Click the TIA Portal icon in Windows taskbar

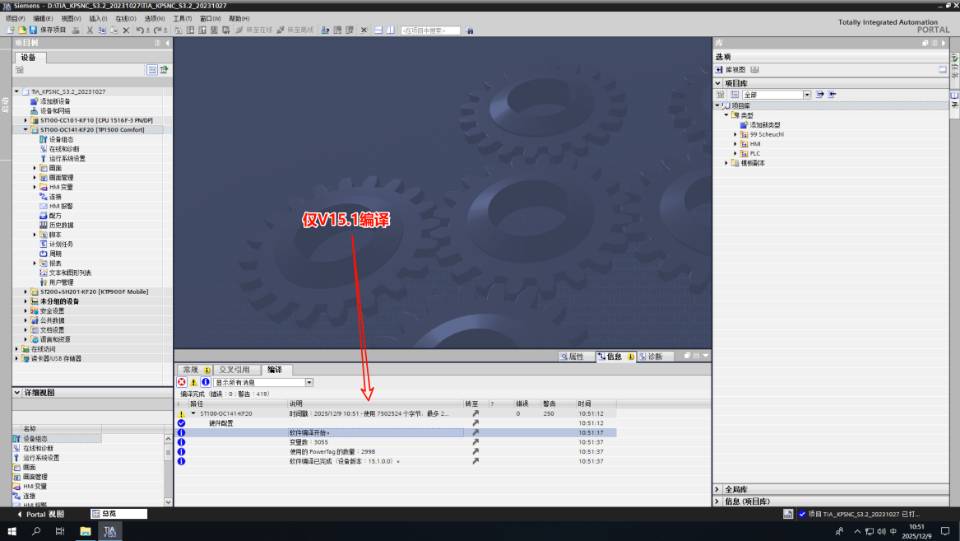tap(110, 531)
